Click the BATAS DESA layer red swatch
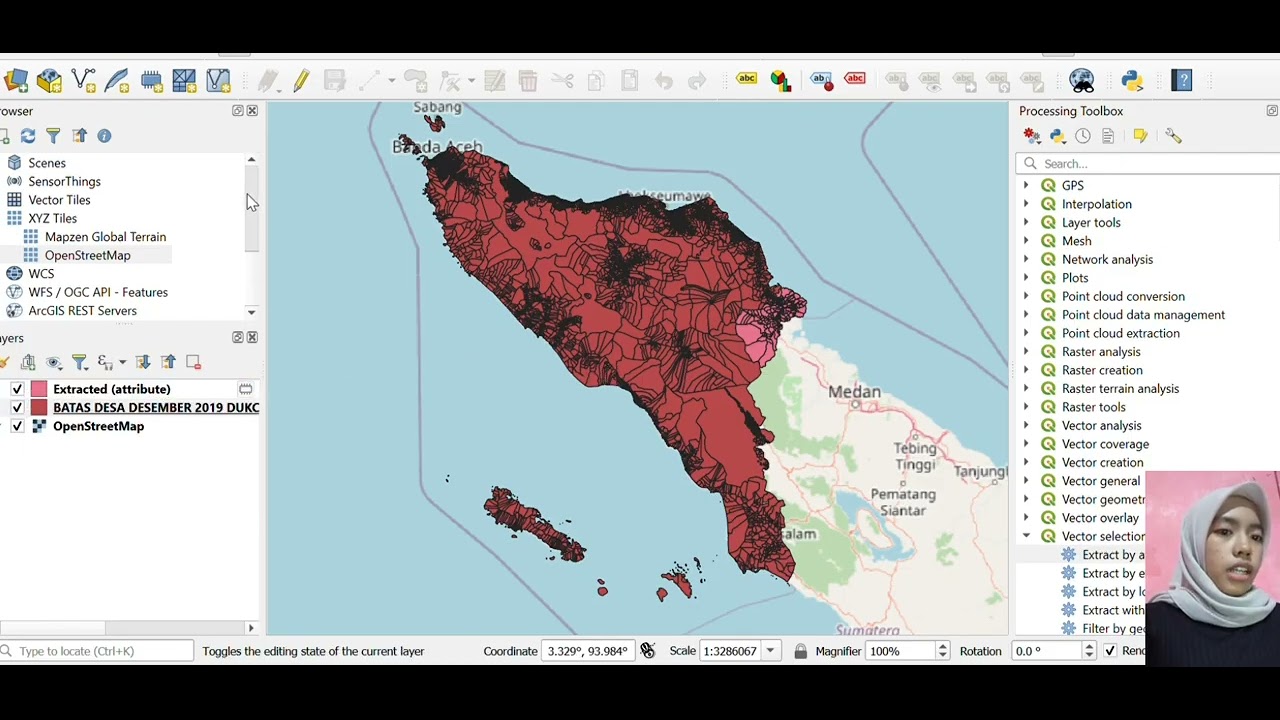 [39, 408]
